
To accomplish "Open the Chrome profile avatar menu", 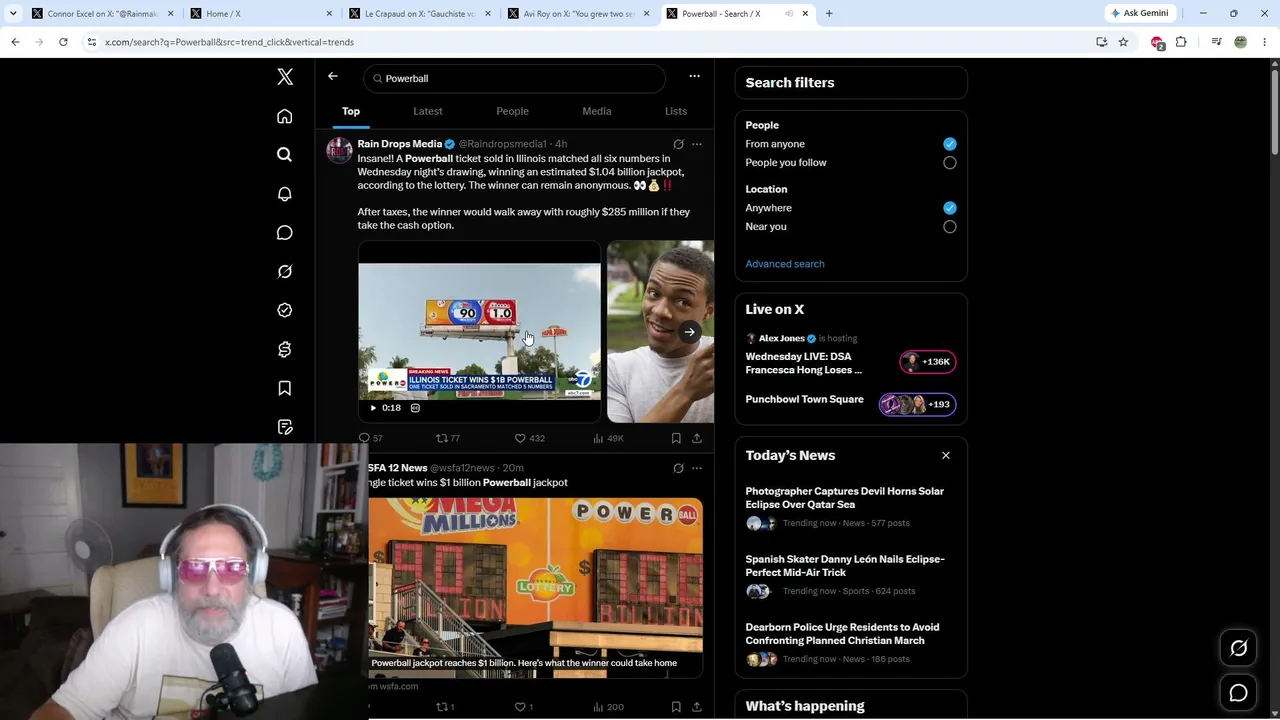I will [1241, 42].
